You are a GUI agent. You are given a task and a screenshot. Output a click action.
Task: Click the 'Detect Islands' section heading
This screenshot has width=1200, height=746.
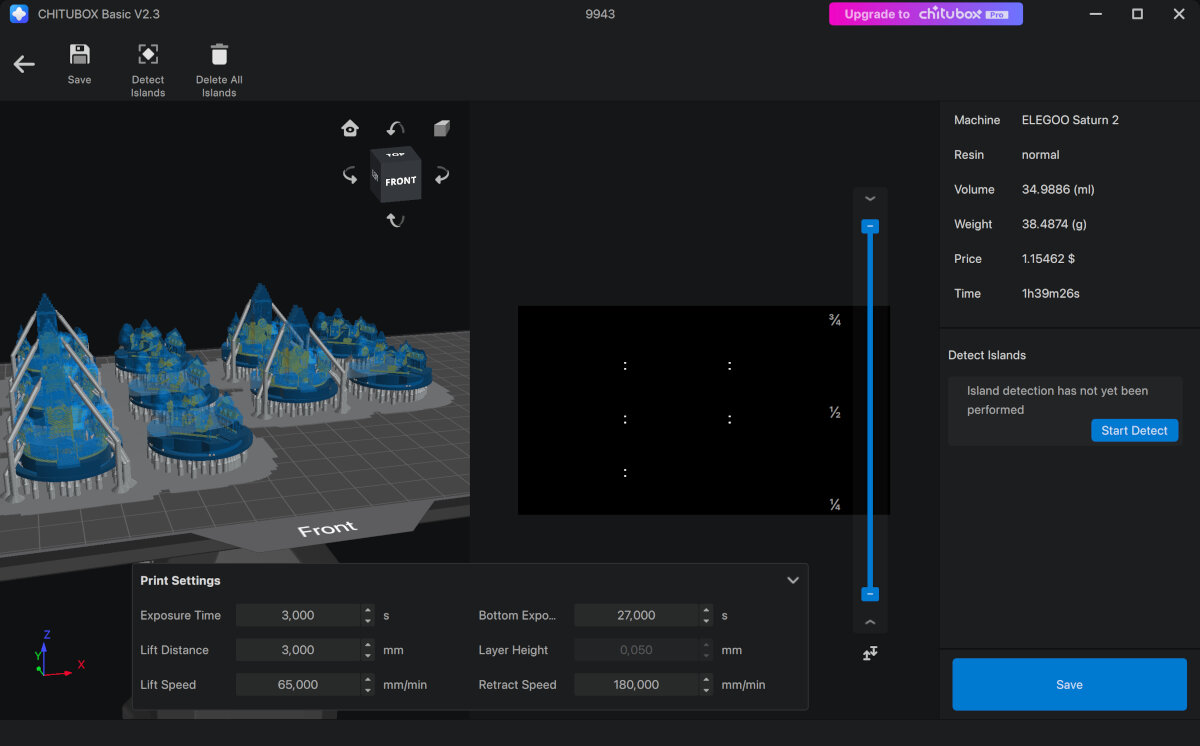click(x=987, y=355)
